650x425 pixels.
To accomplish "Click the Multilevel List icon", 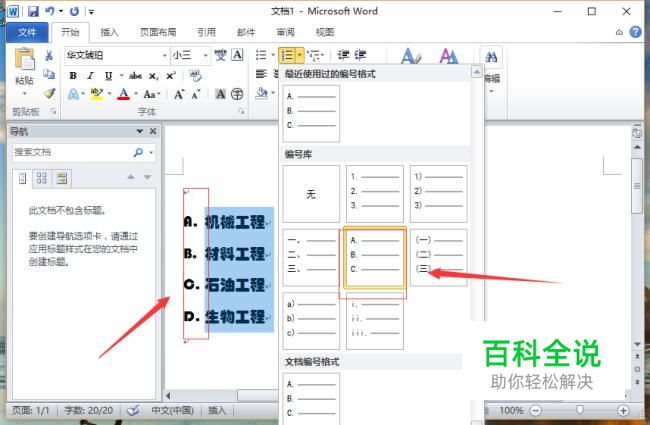I will coord(314,55).
